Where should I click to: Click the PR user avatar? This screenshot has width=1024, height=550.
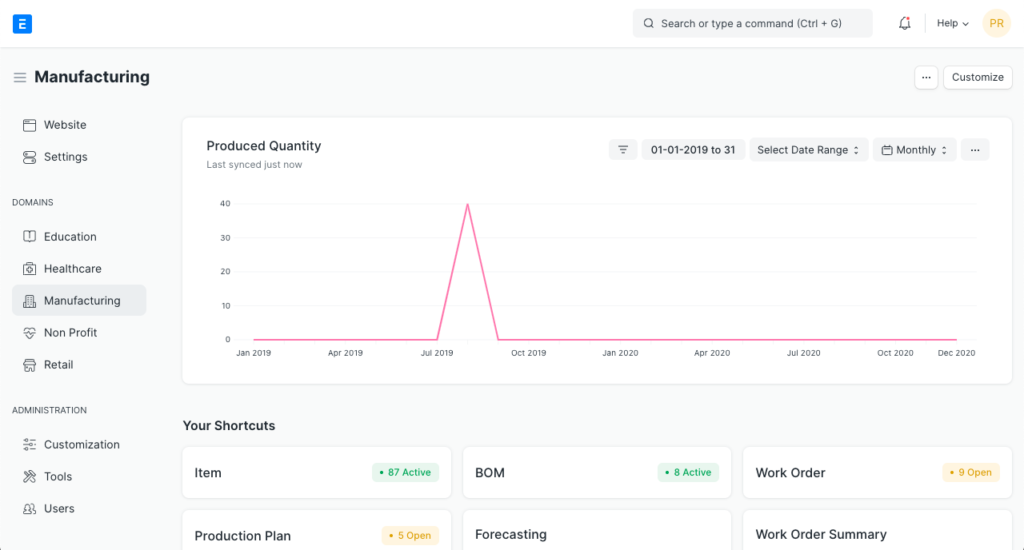tap(996, 23)
